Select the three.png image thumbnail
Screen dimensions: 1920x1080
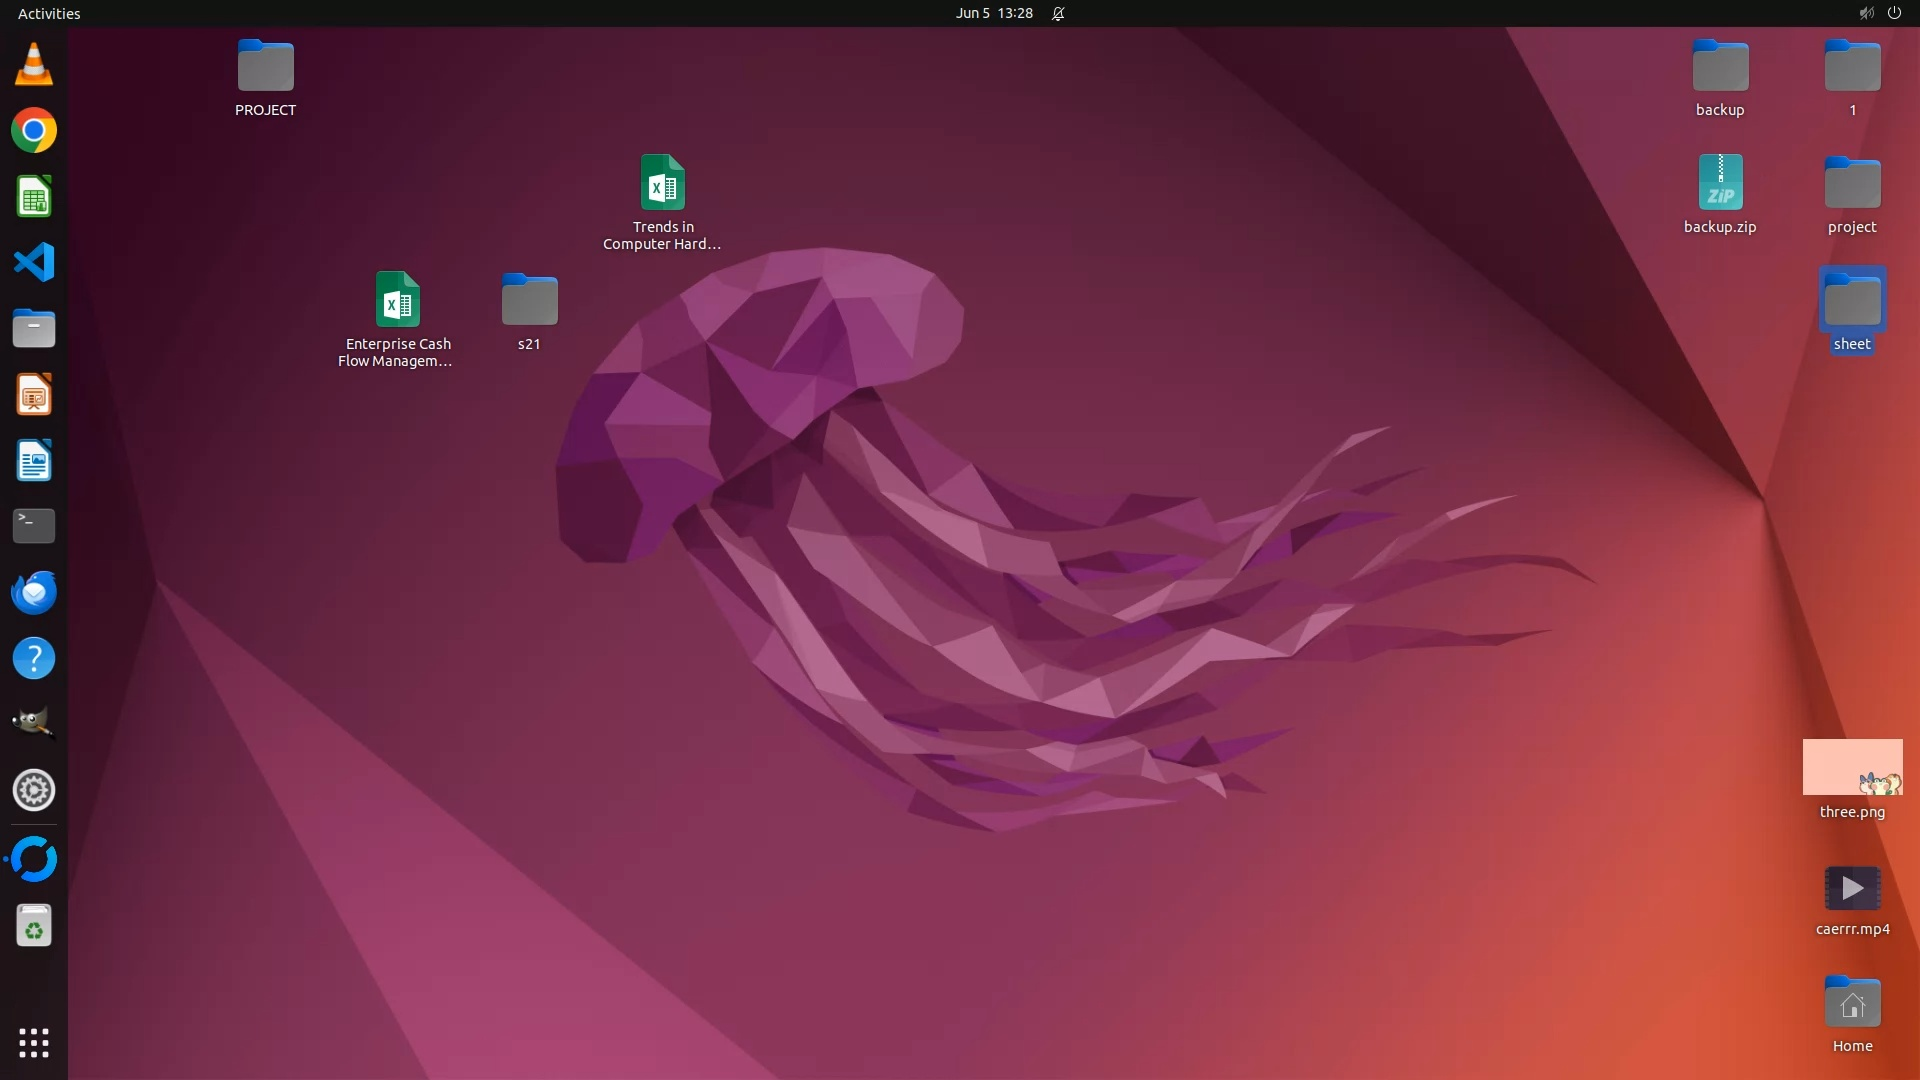pos(1852,768)
